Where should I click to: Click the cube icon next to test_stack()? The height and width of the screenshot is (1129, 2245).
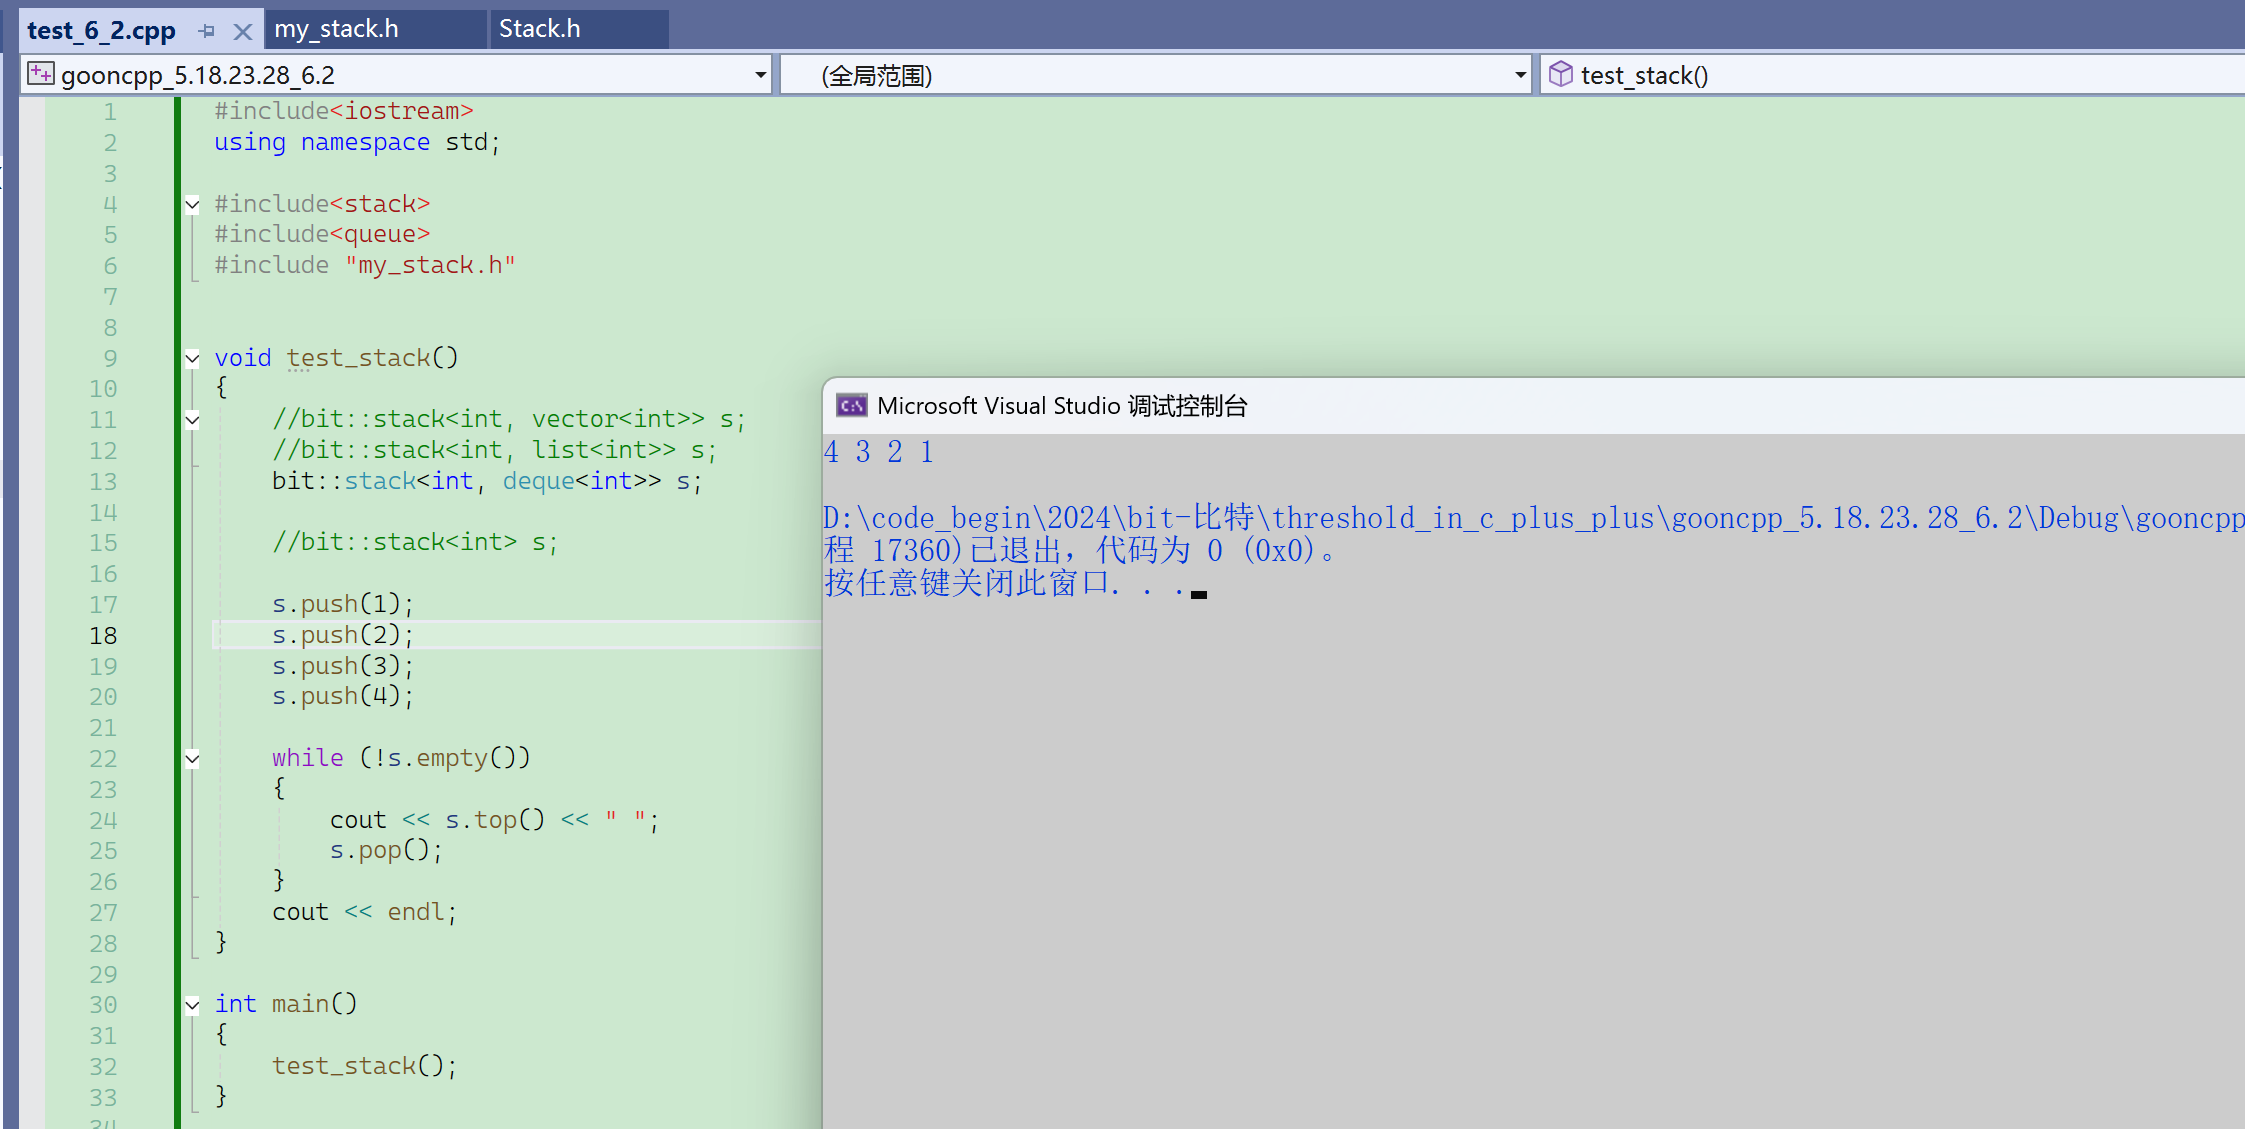click(1560, 74)
